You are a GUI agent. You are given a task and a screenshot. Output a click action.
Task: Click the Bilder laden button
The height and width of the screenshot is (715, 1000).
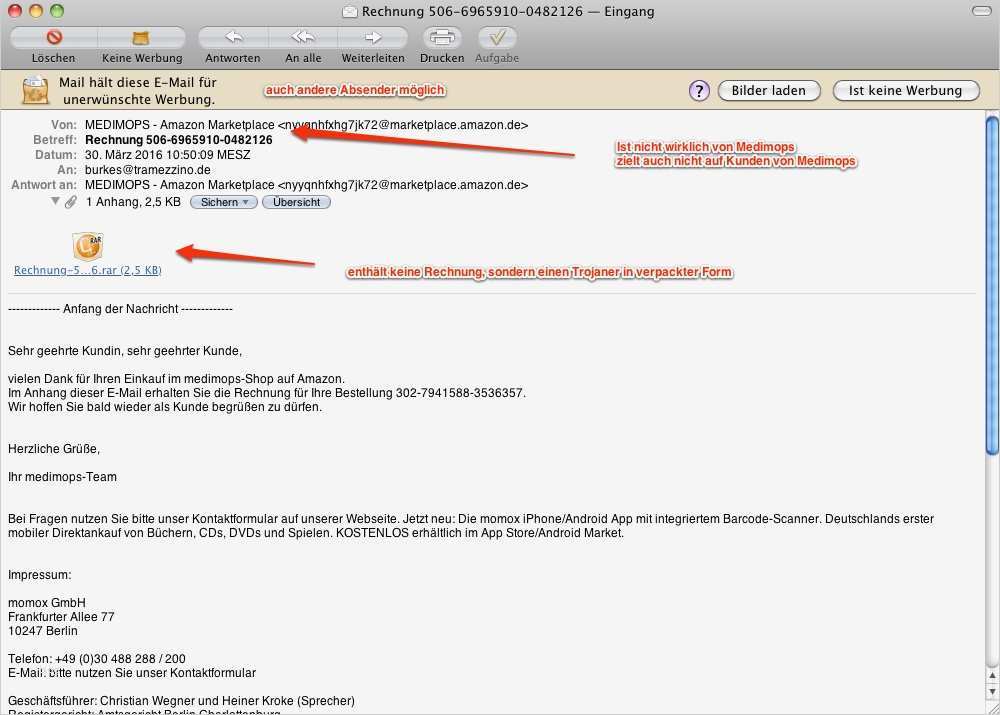[x=768, y=91]
